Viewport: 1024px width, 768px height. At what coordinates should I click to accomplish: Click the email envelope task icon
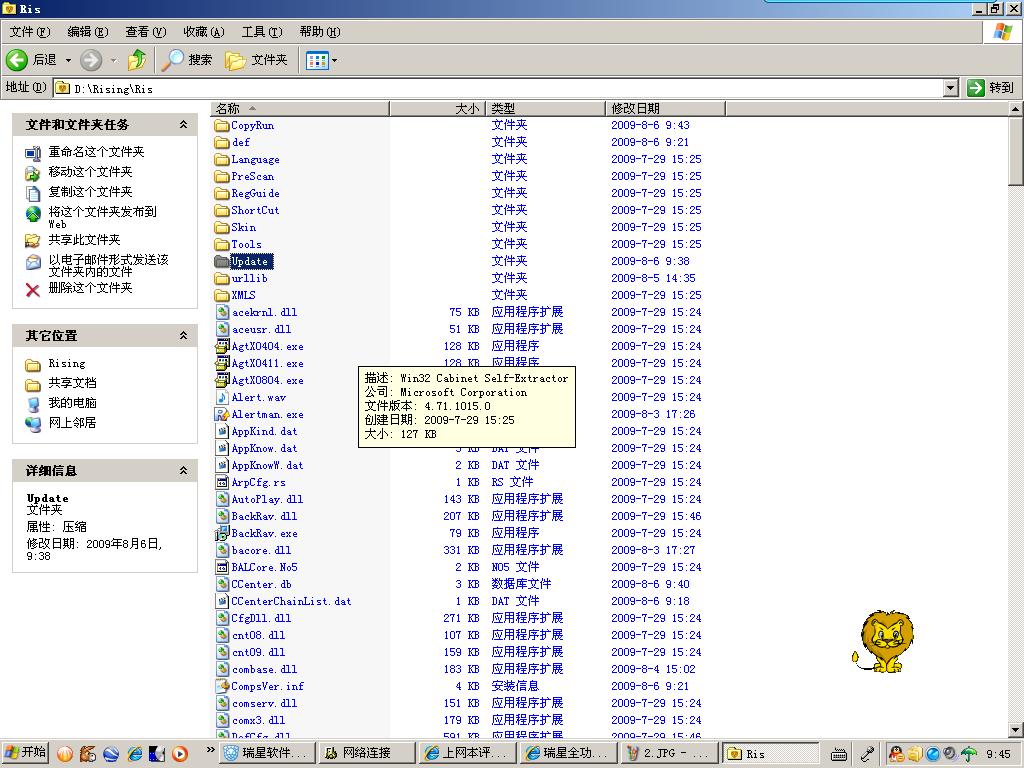click(33, 262)
